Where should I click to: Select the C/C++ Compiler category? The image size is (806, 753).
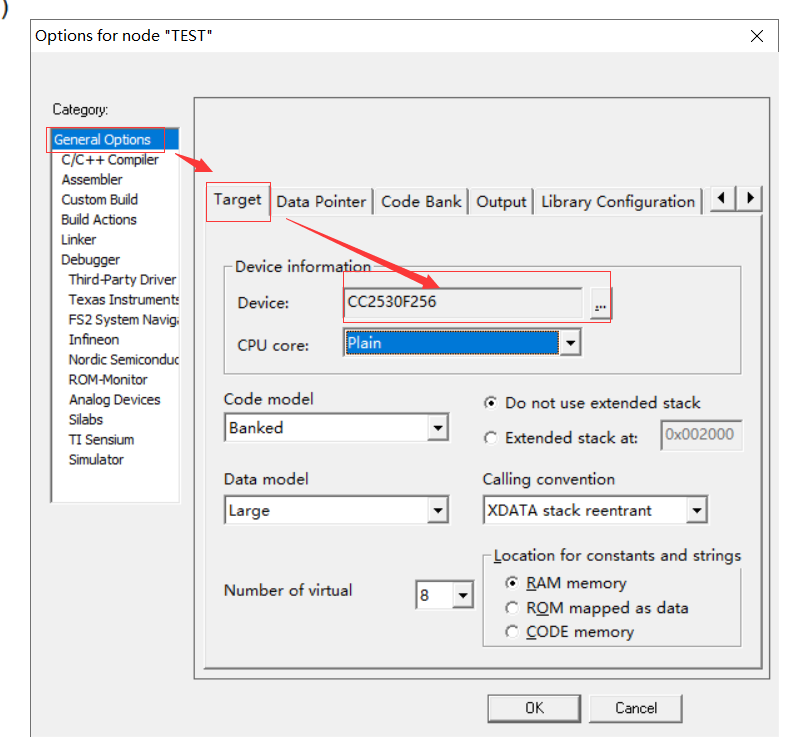pos(110,159)
